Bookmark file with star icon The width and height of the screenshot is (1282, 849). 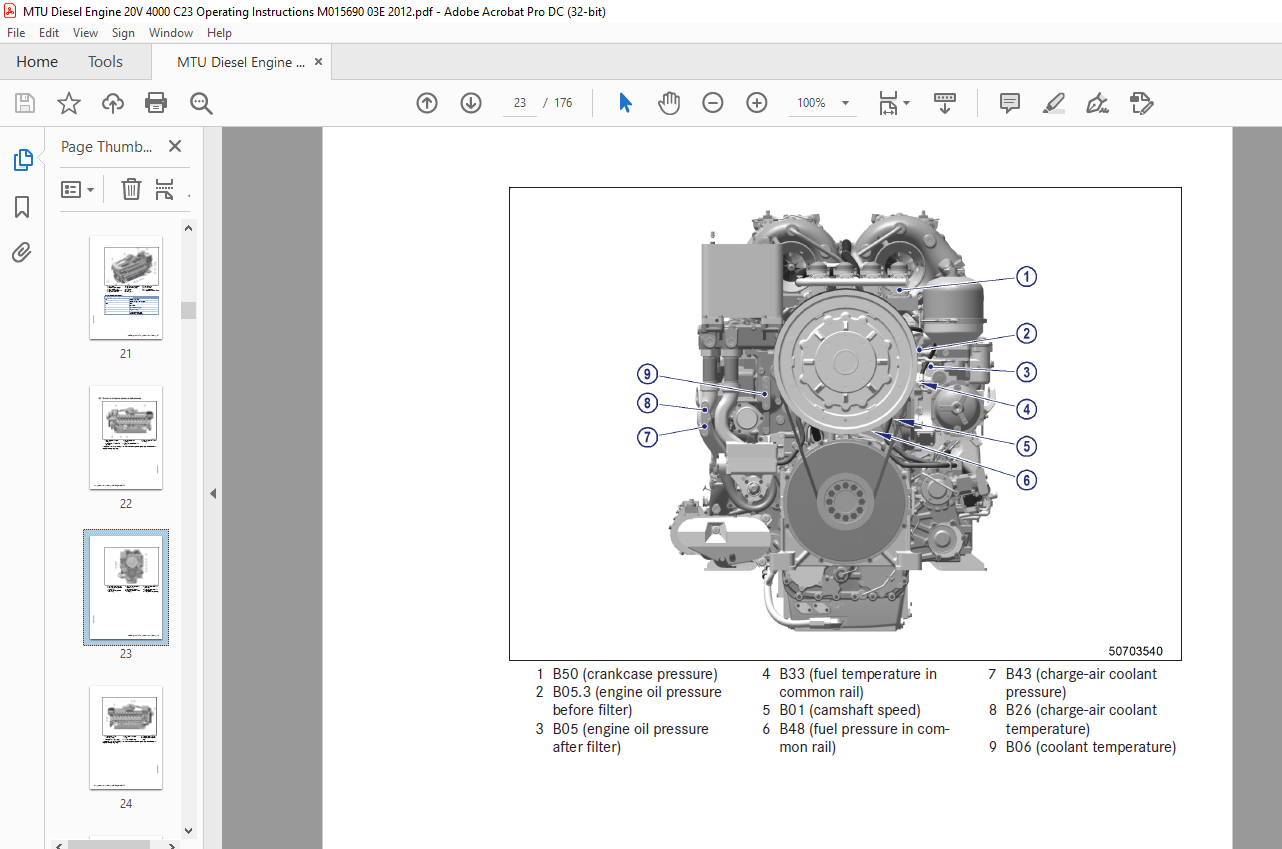68,103
